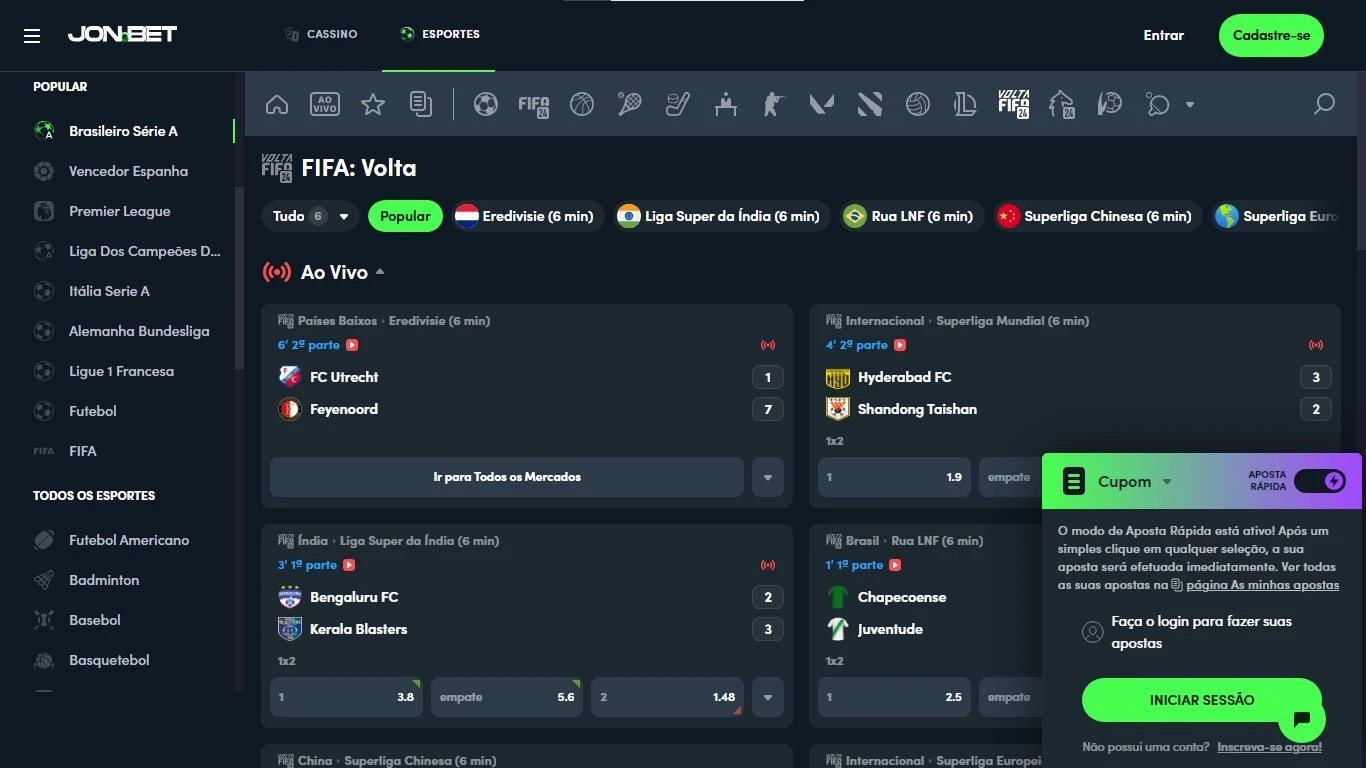Open live stream icon for Hyderabad FC match

click(x=900, y=345)
